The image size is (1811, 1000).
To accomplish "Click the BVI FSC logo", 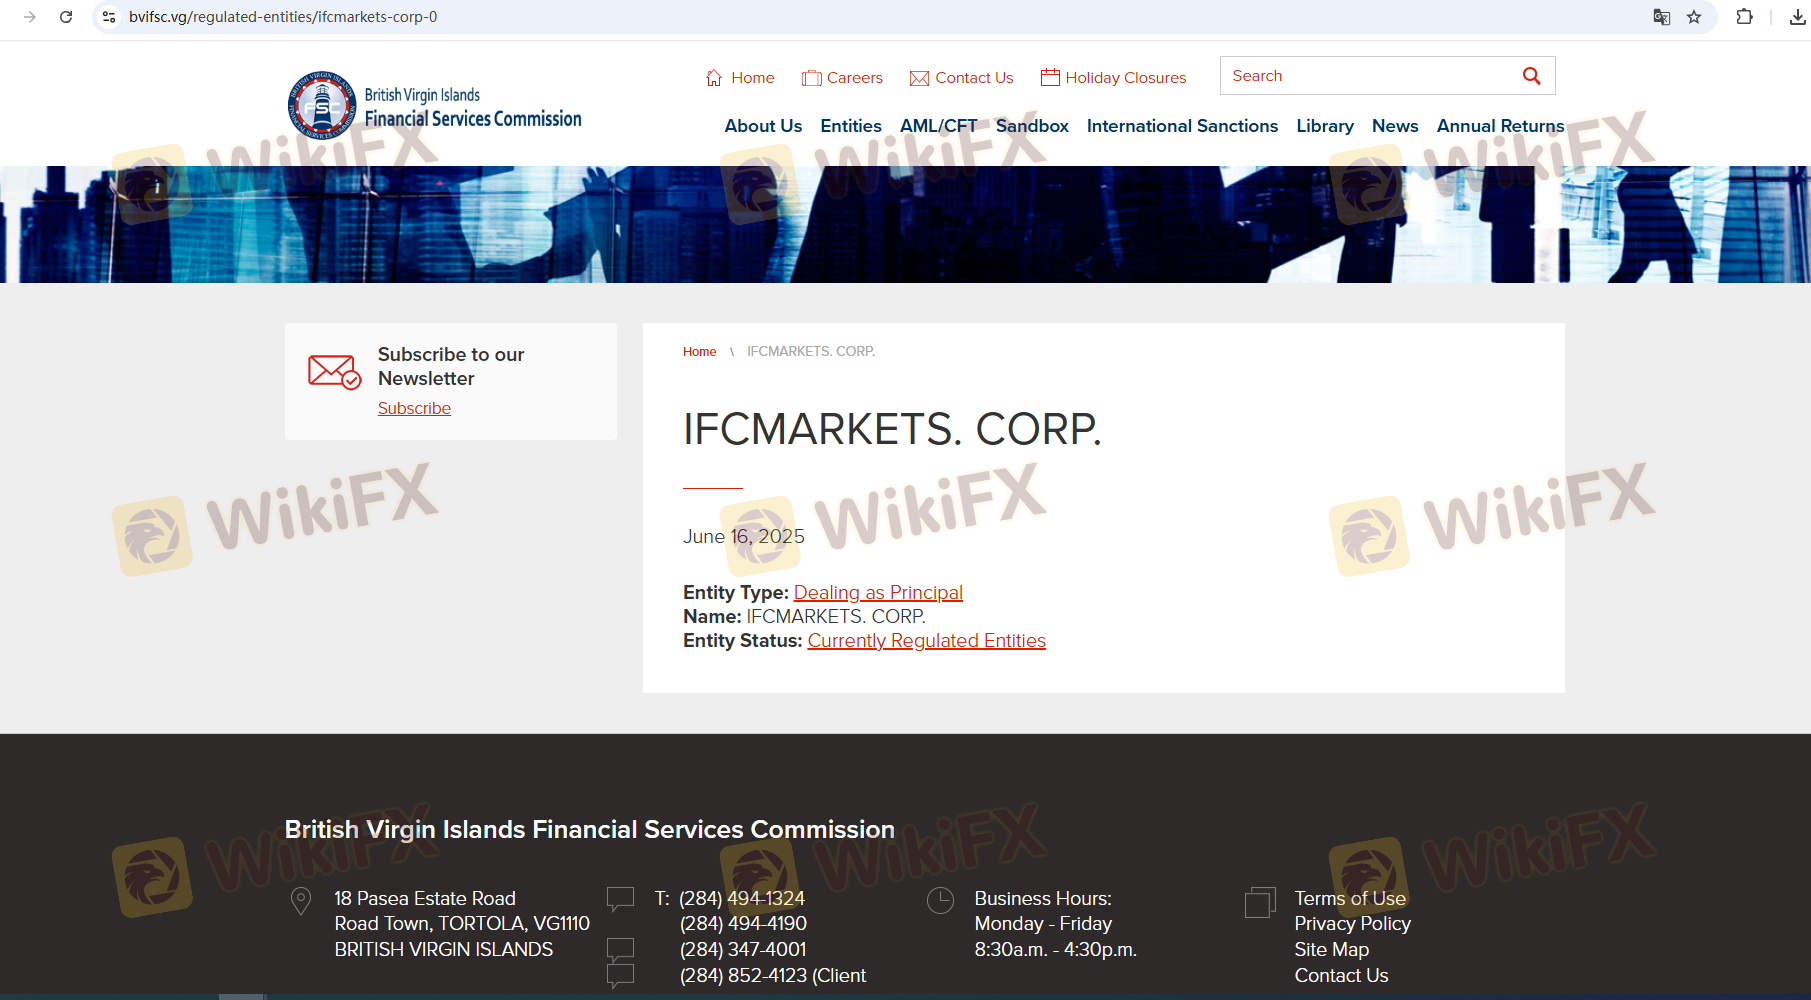I will [x=434, y=105].
